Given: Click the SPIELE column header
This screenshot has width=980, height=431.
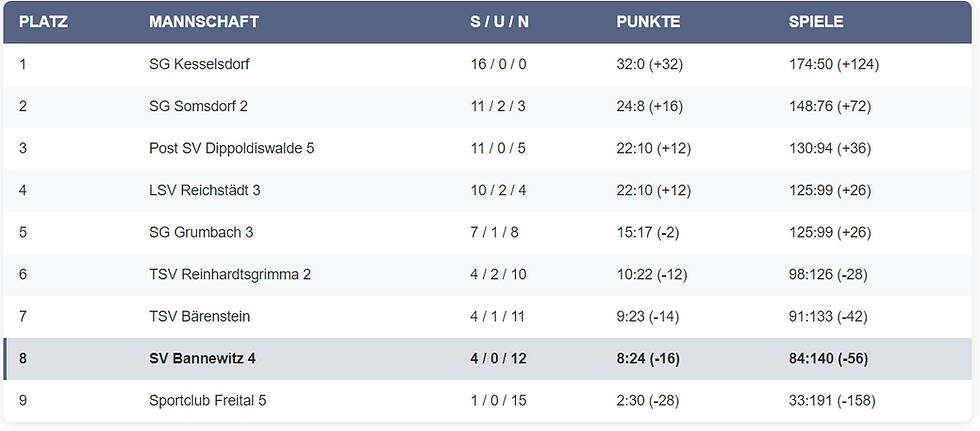Looking at the screenshot, I should coord(816,22).
